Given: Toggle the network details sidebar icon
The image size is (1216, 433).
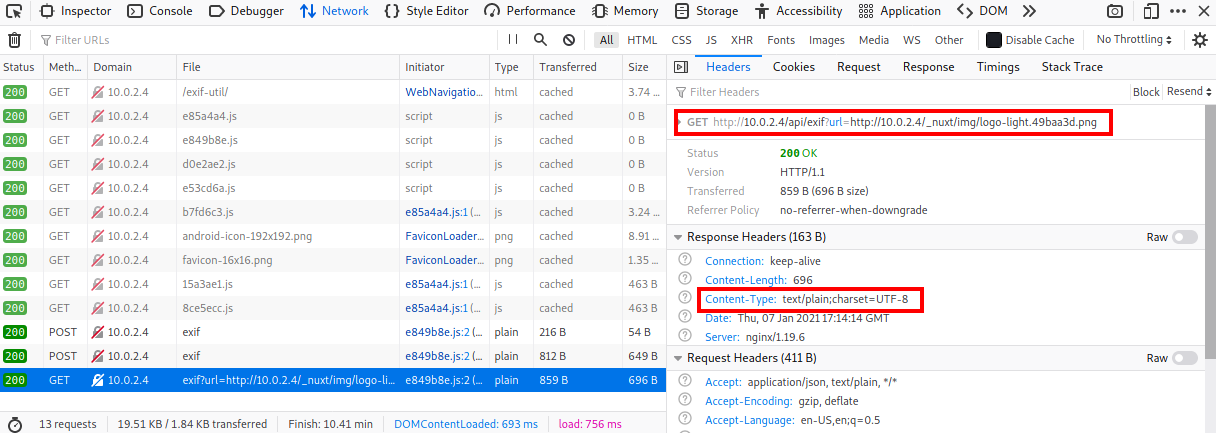Looking at the screenshot, I should tap(681, 67).
